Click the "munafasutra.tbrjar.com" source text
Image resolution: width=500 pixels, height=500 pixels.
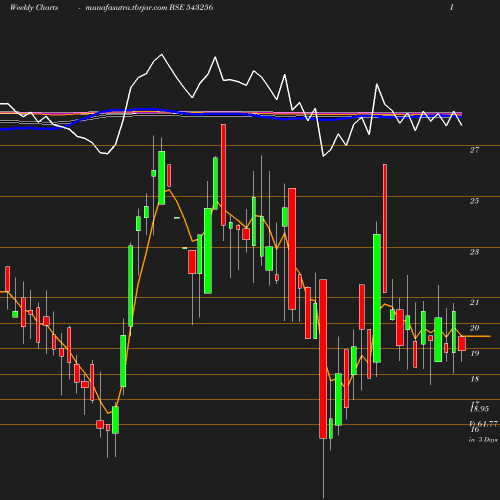pyautogui.click(x=126, y=8)
